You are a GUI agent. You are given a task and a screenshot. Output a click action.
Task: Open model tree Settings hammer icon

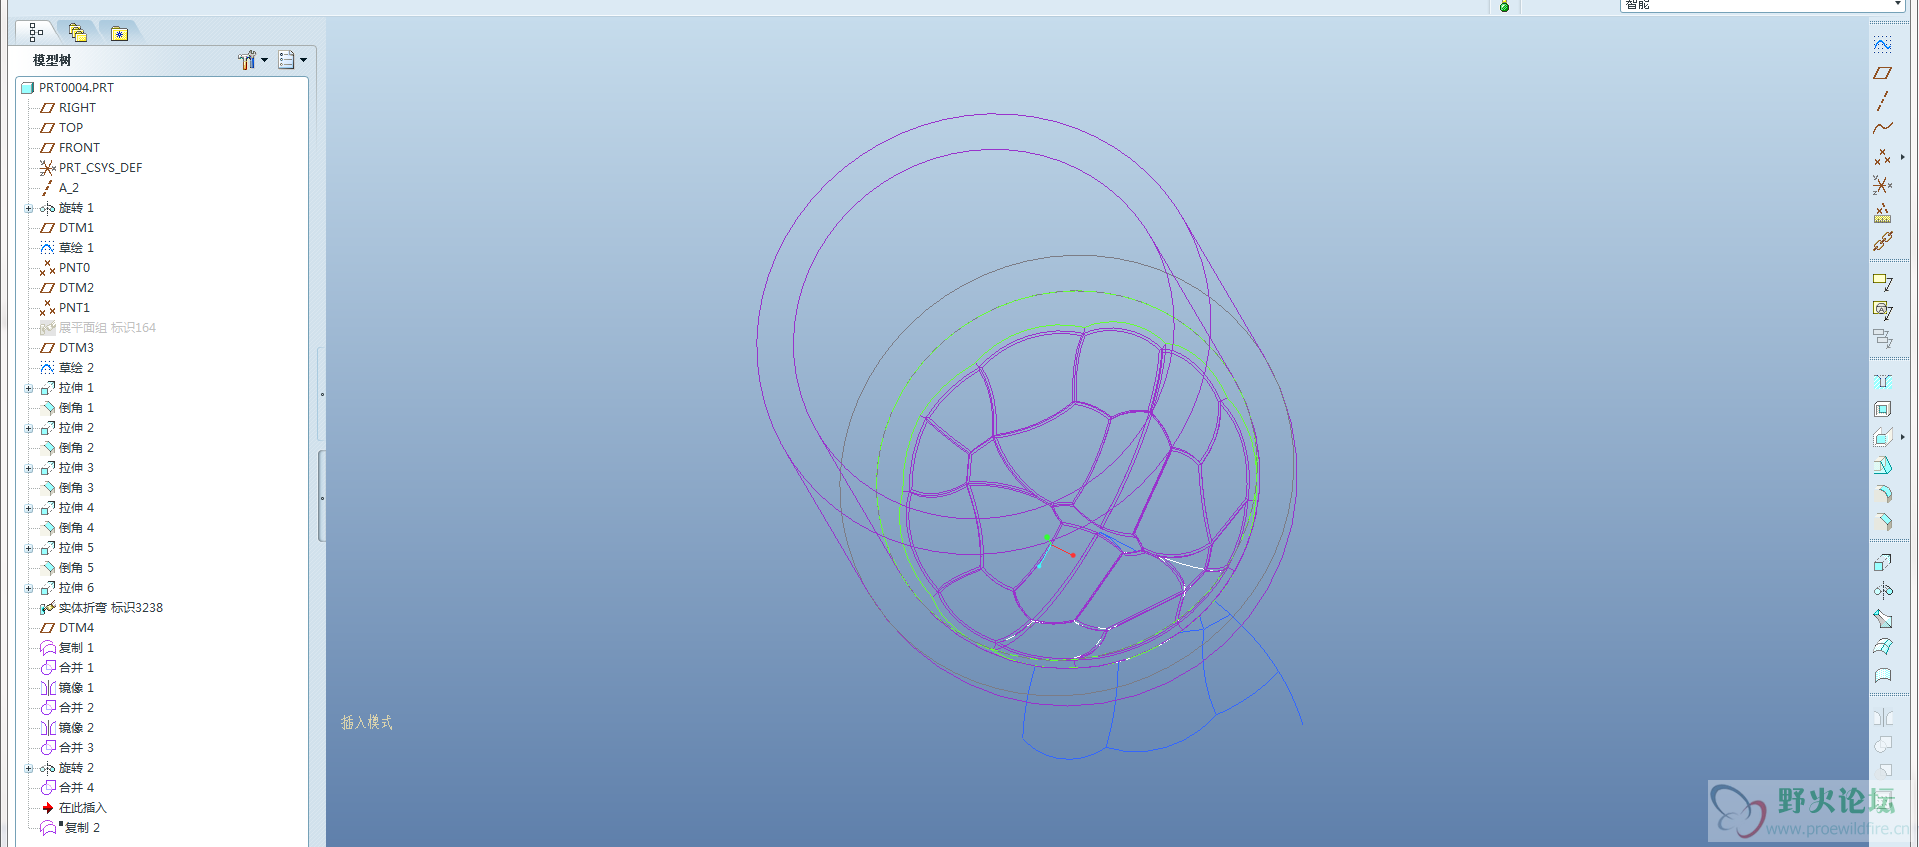[x=247, y=60]
